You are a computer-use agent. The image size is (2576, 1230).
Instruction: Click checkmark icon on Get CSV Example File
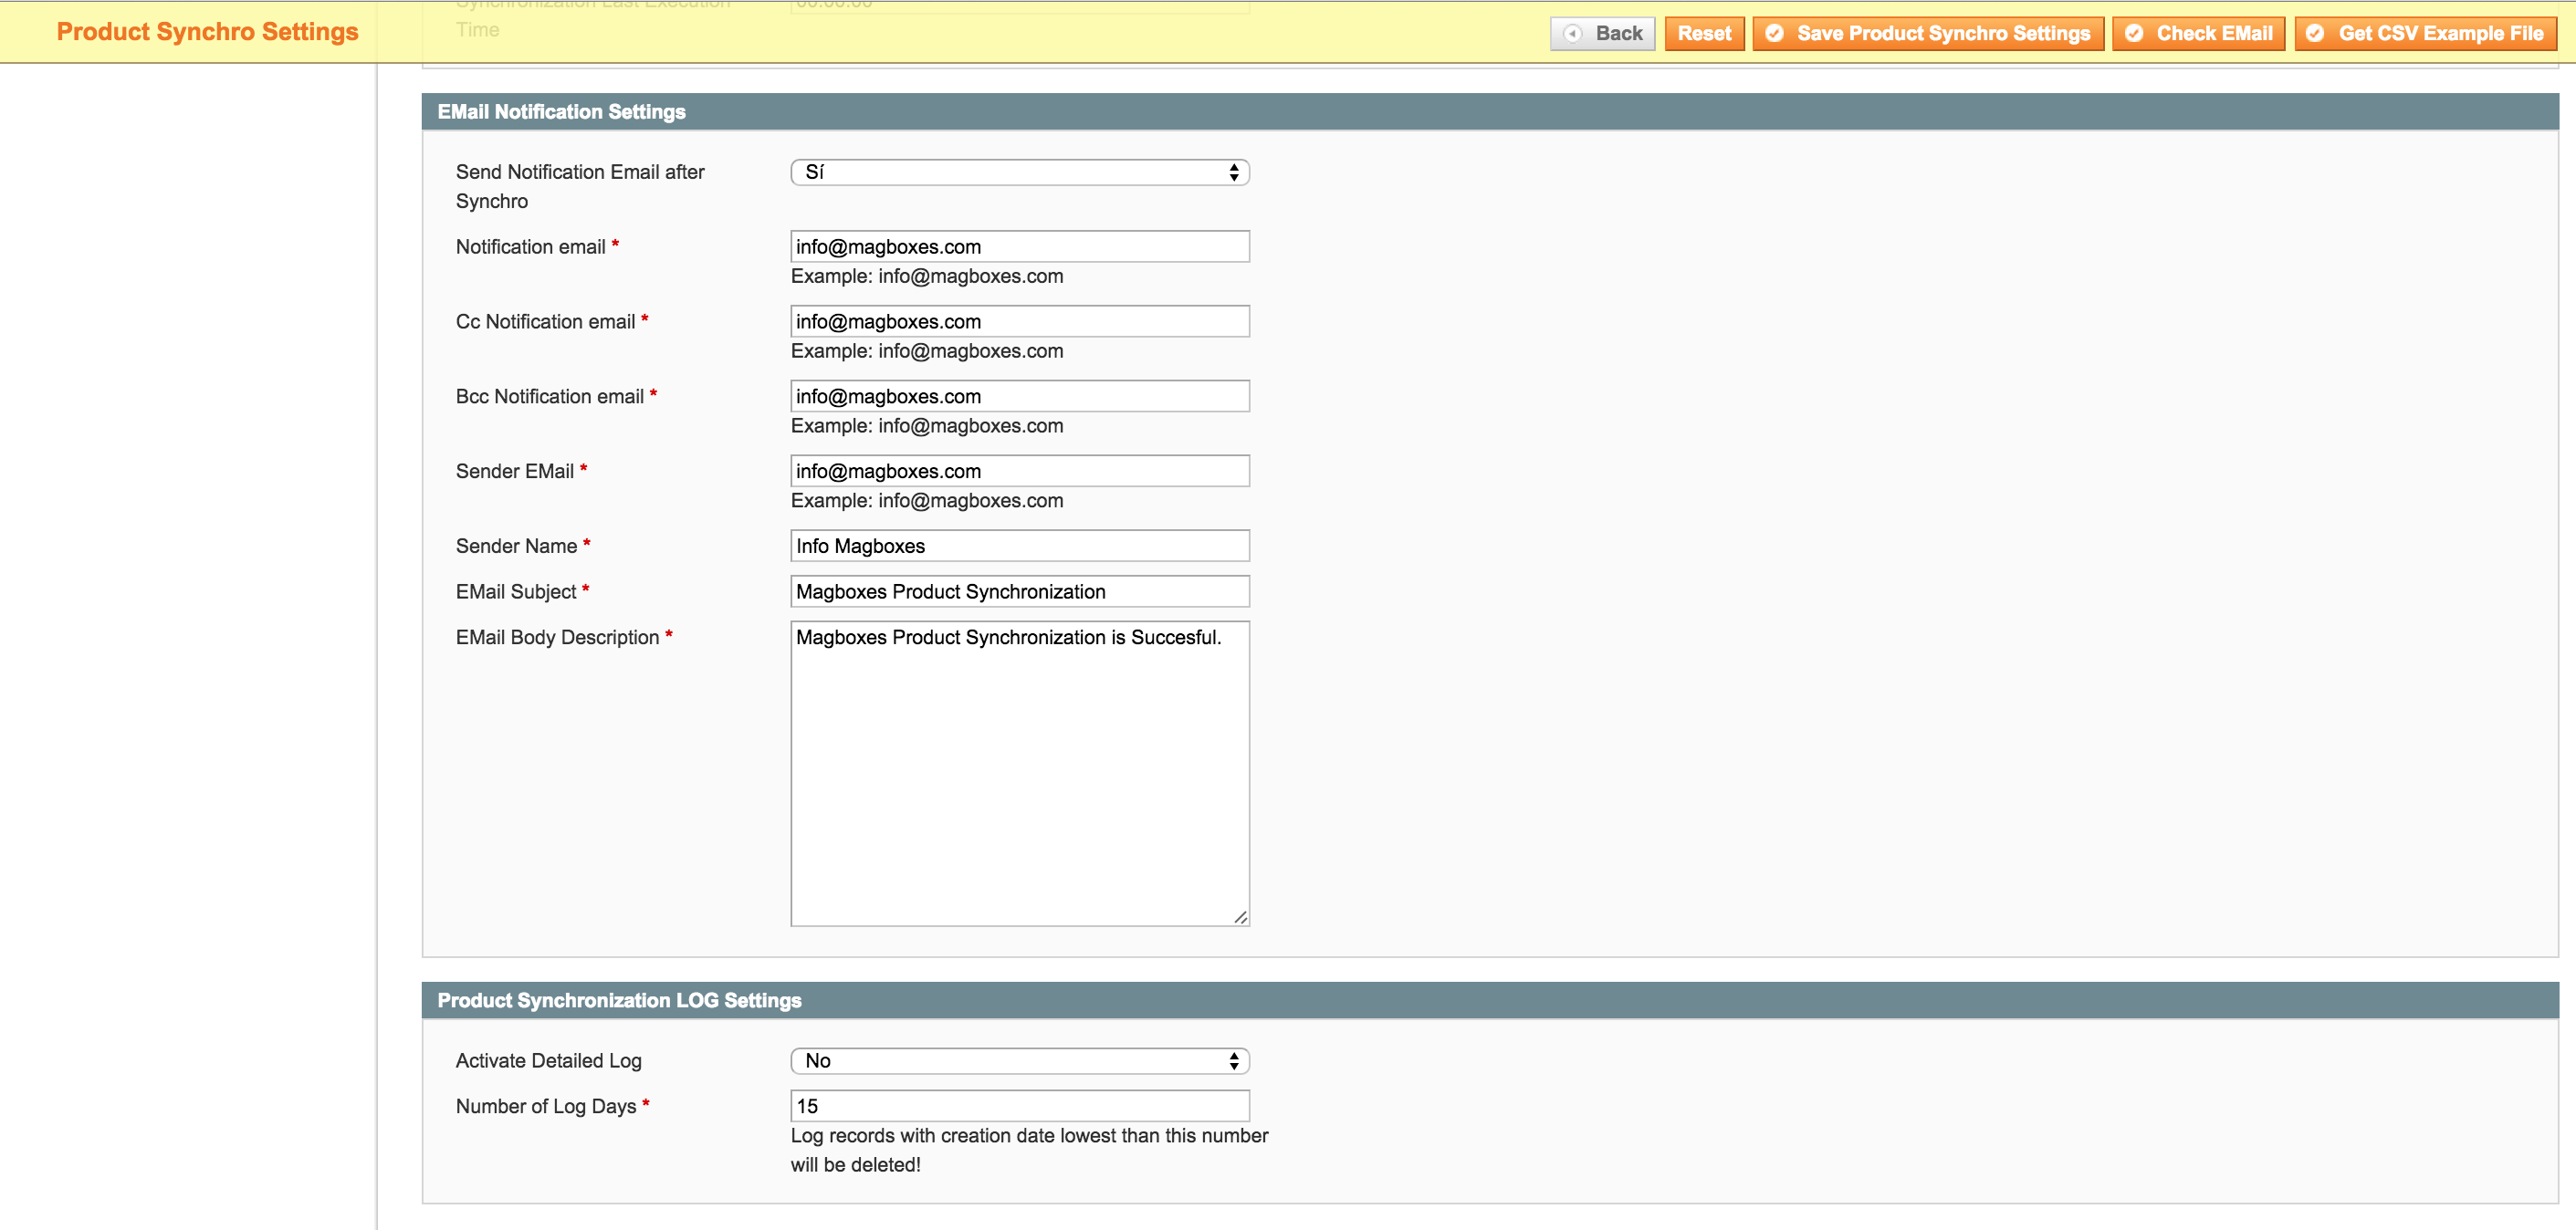(2315, 33)
